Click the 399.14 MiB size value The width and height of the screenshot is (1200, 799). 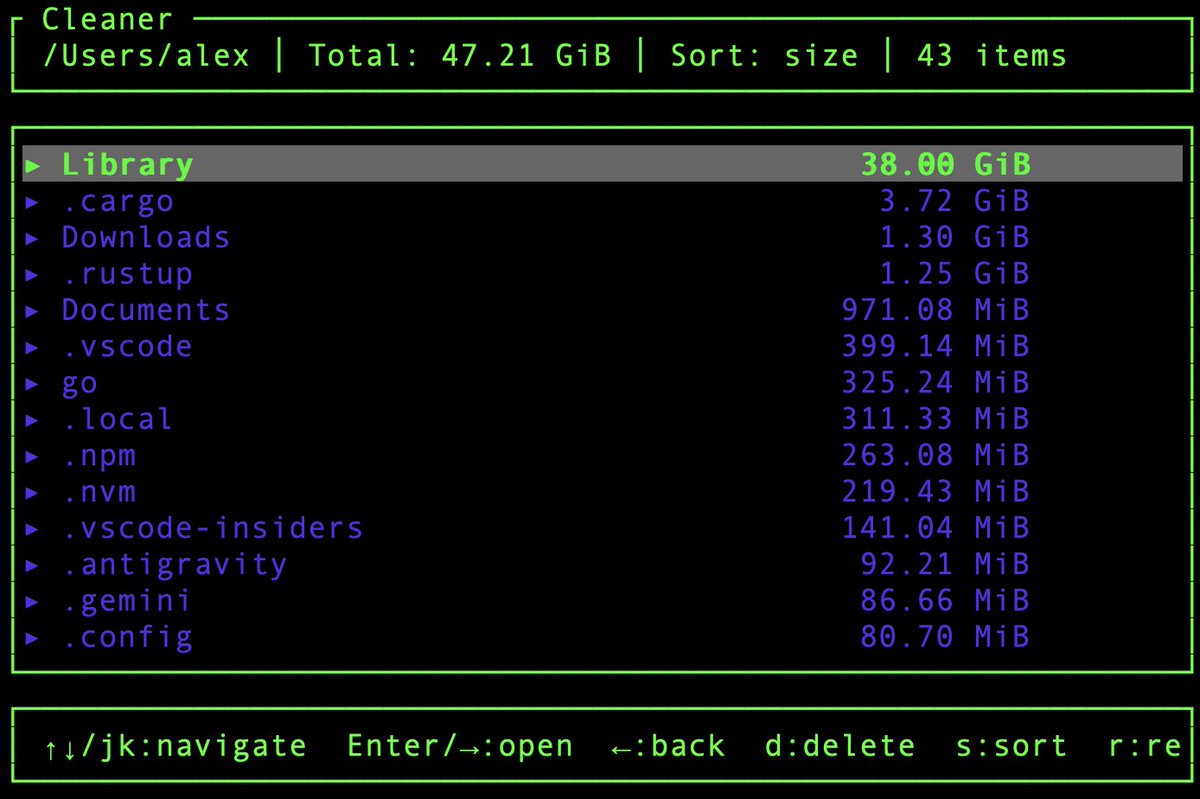[x=936, y=346]
